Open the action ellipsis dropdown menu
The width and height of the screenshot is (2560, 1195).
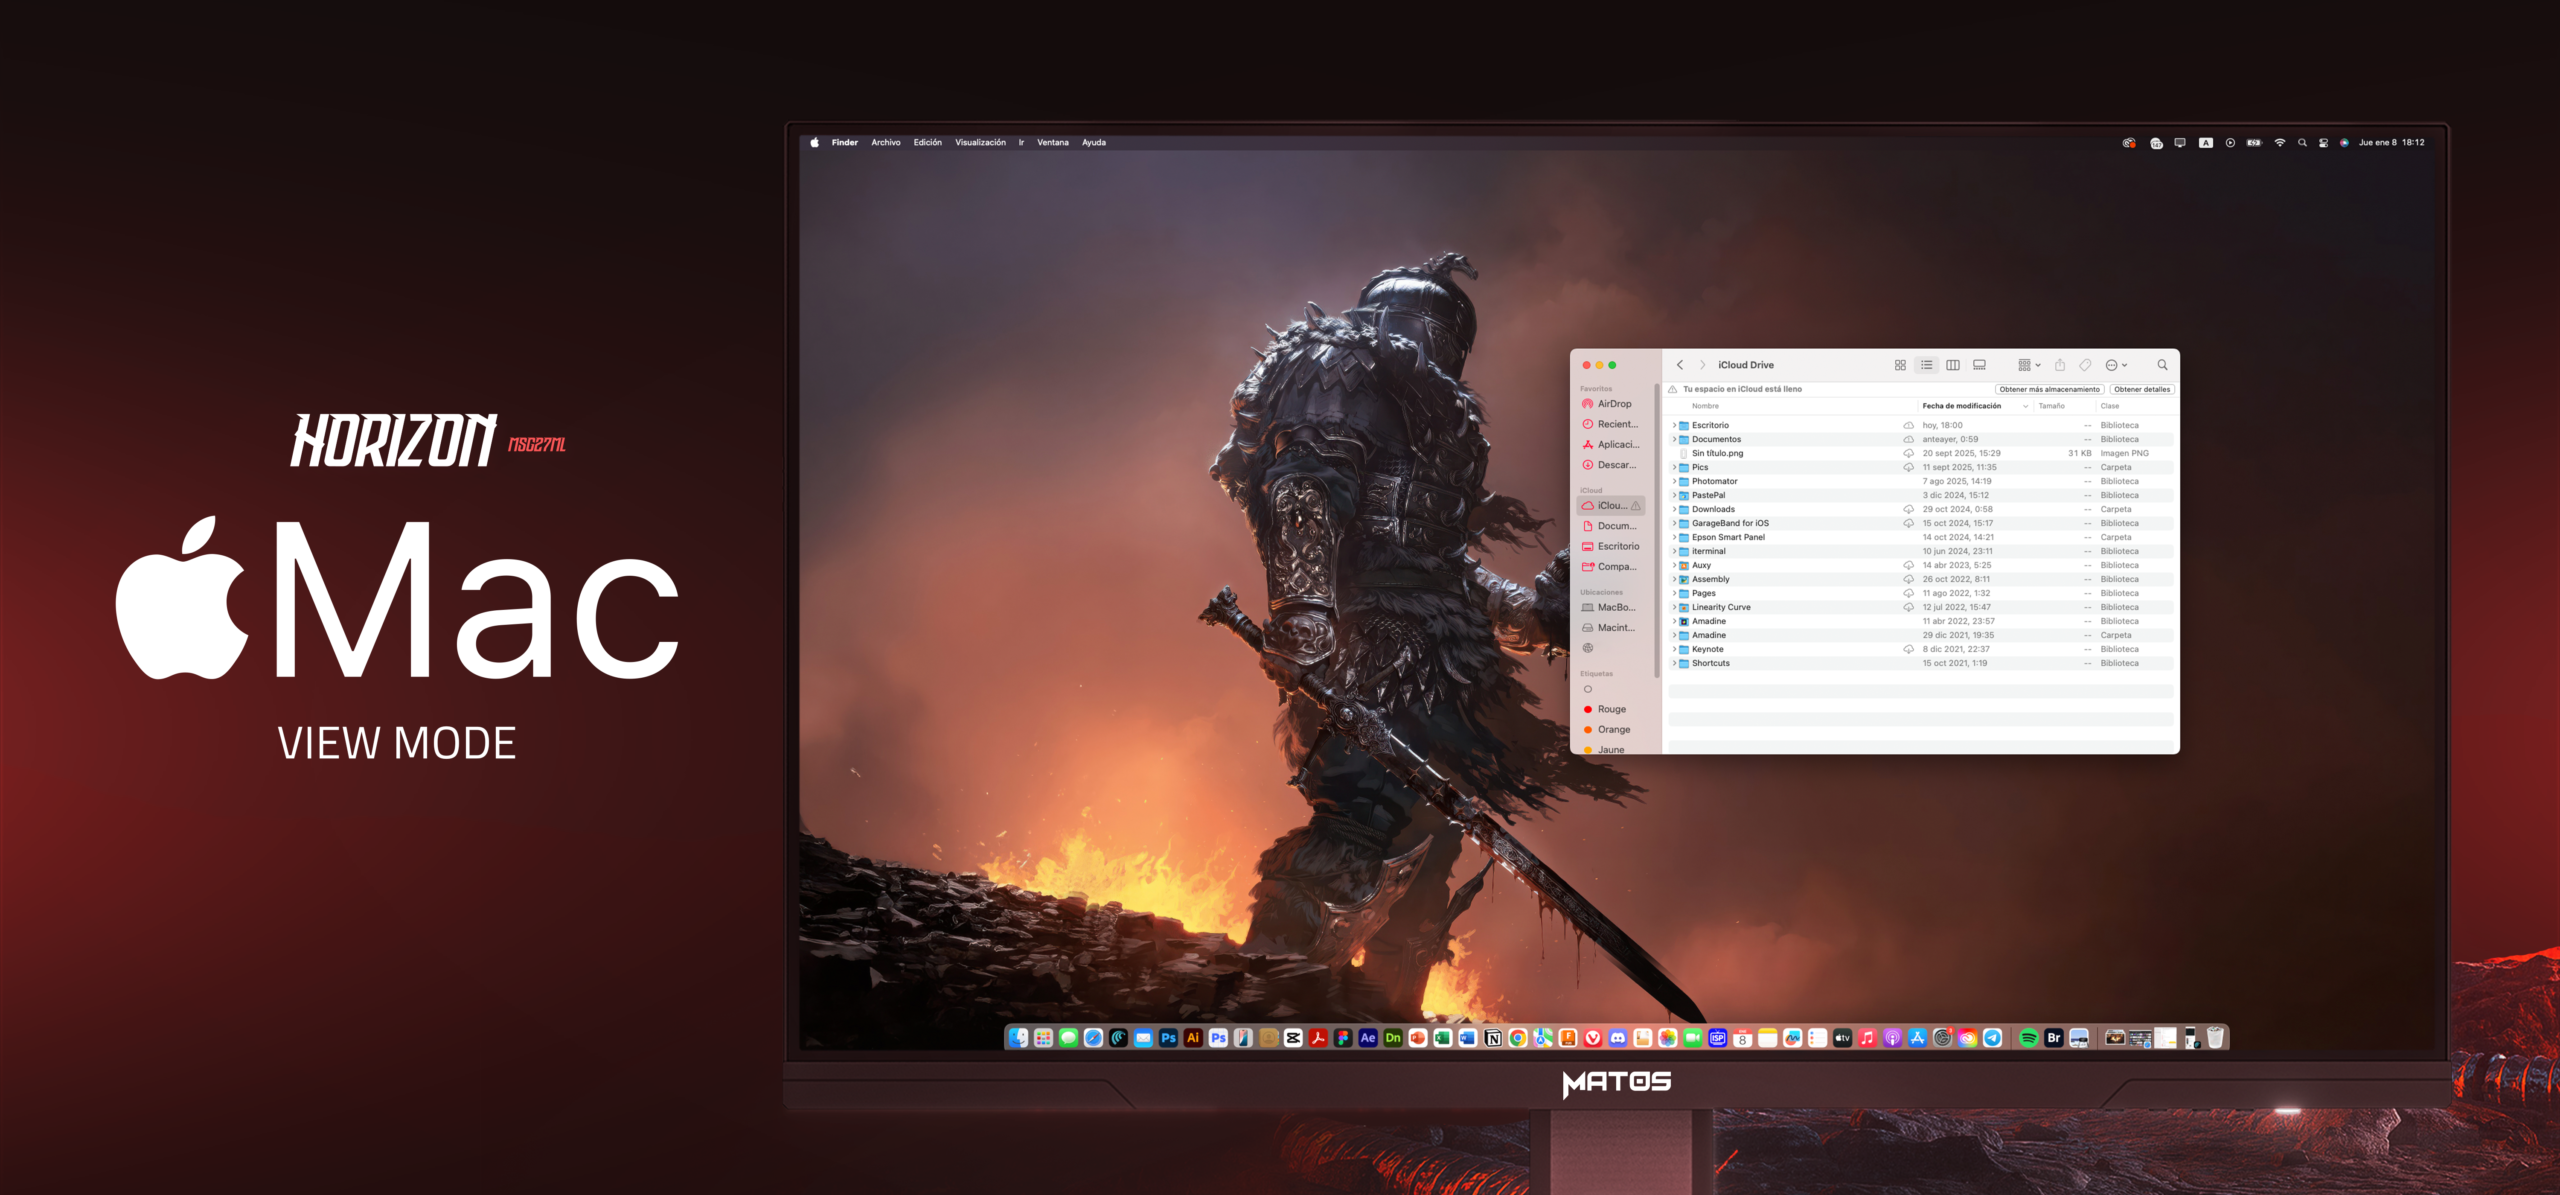point(2116,365)
